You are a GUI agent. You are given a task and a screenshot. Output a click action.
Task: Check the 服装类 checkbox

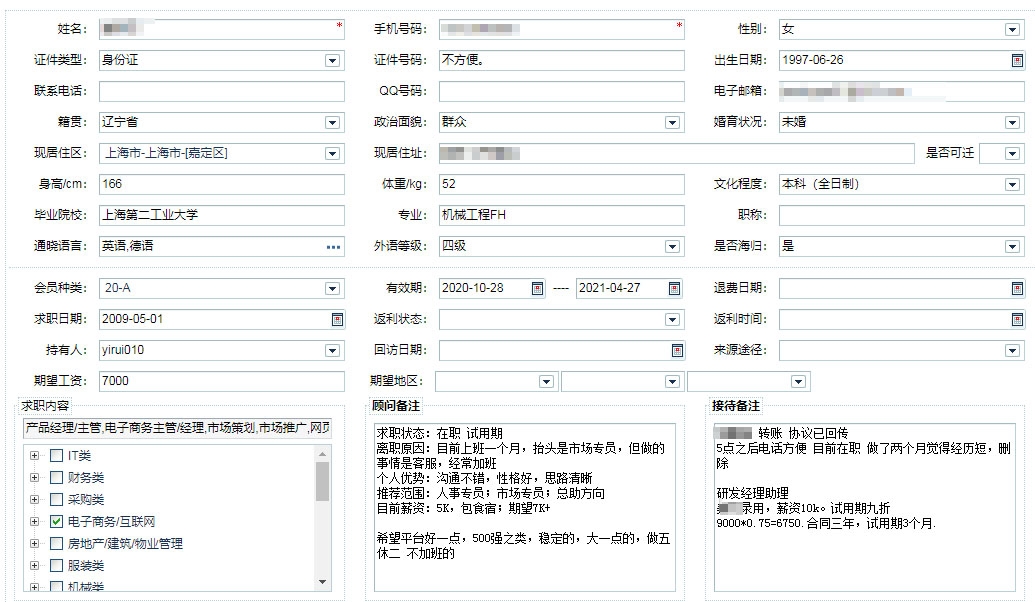[x=57, y=566]
